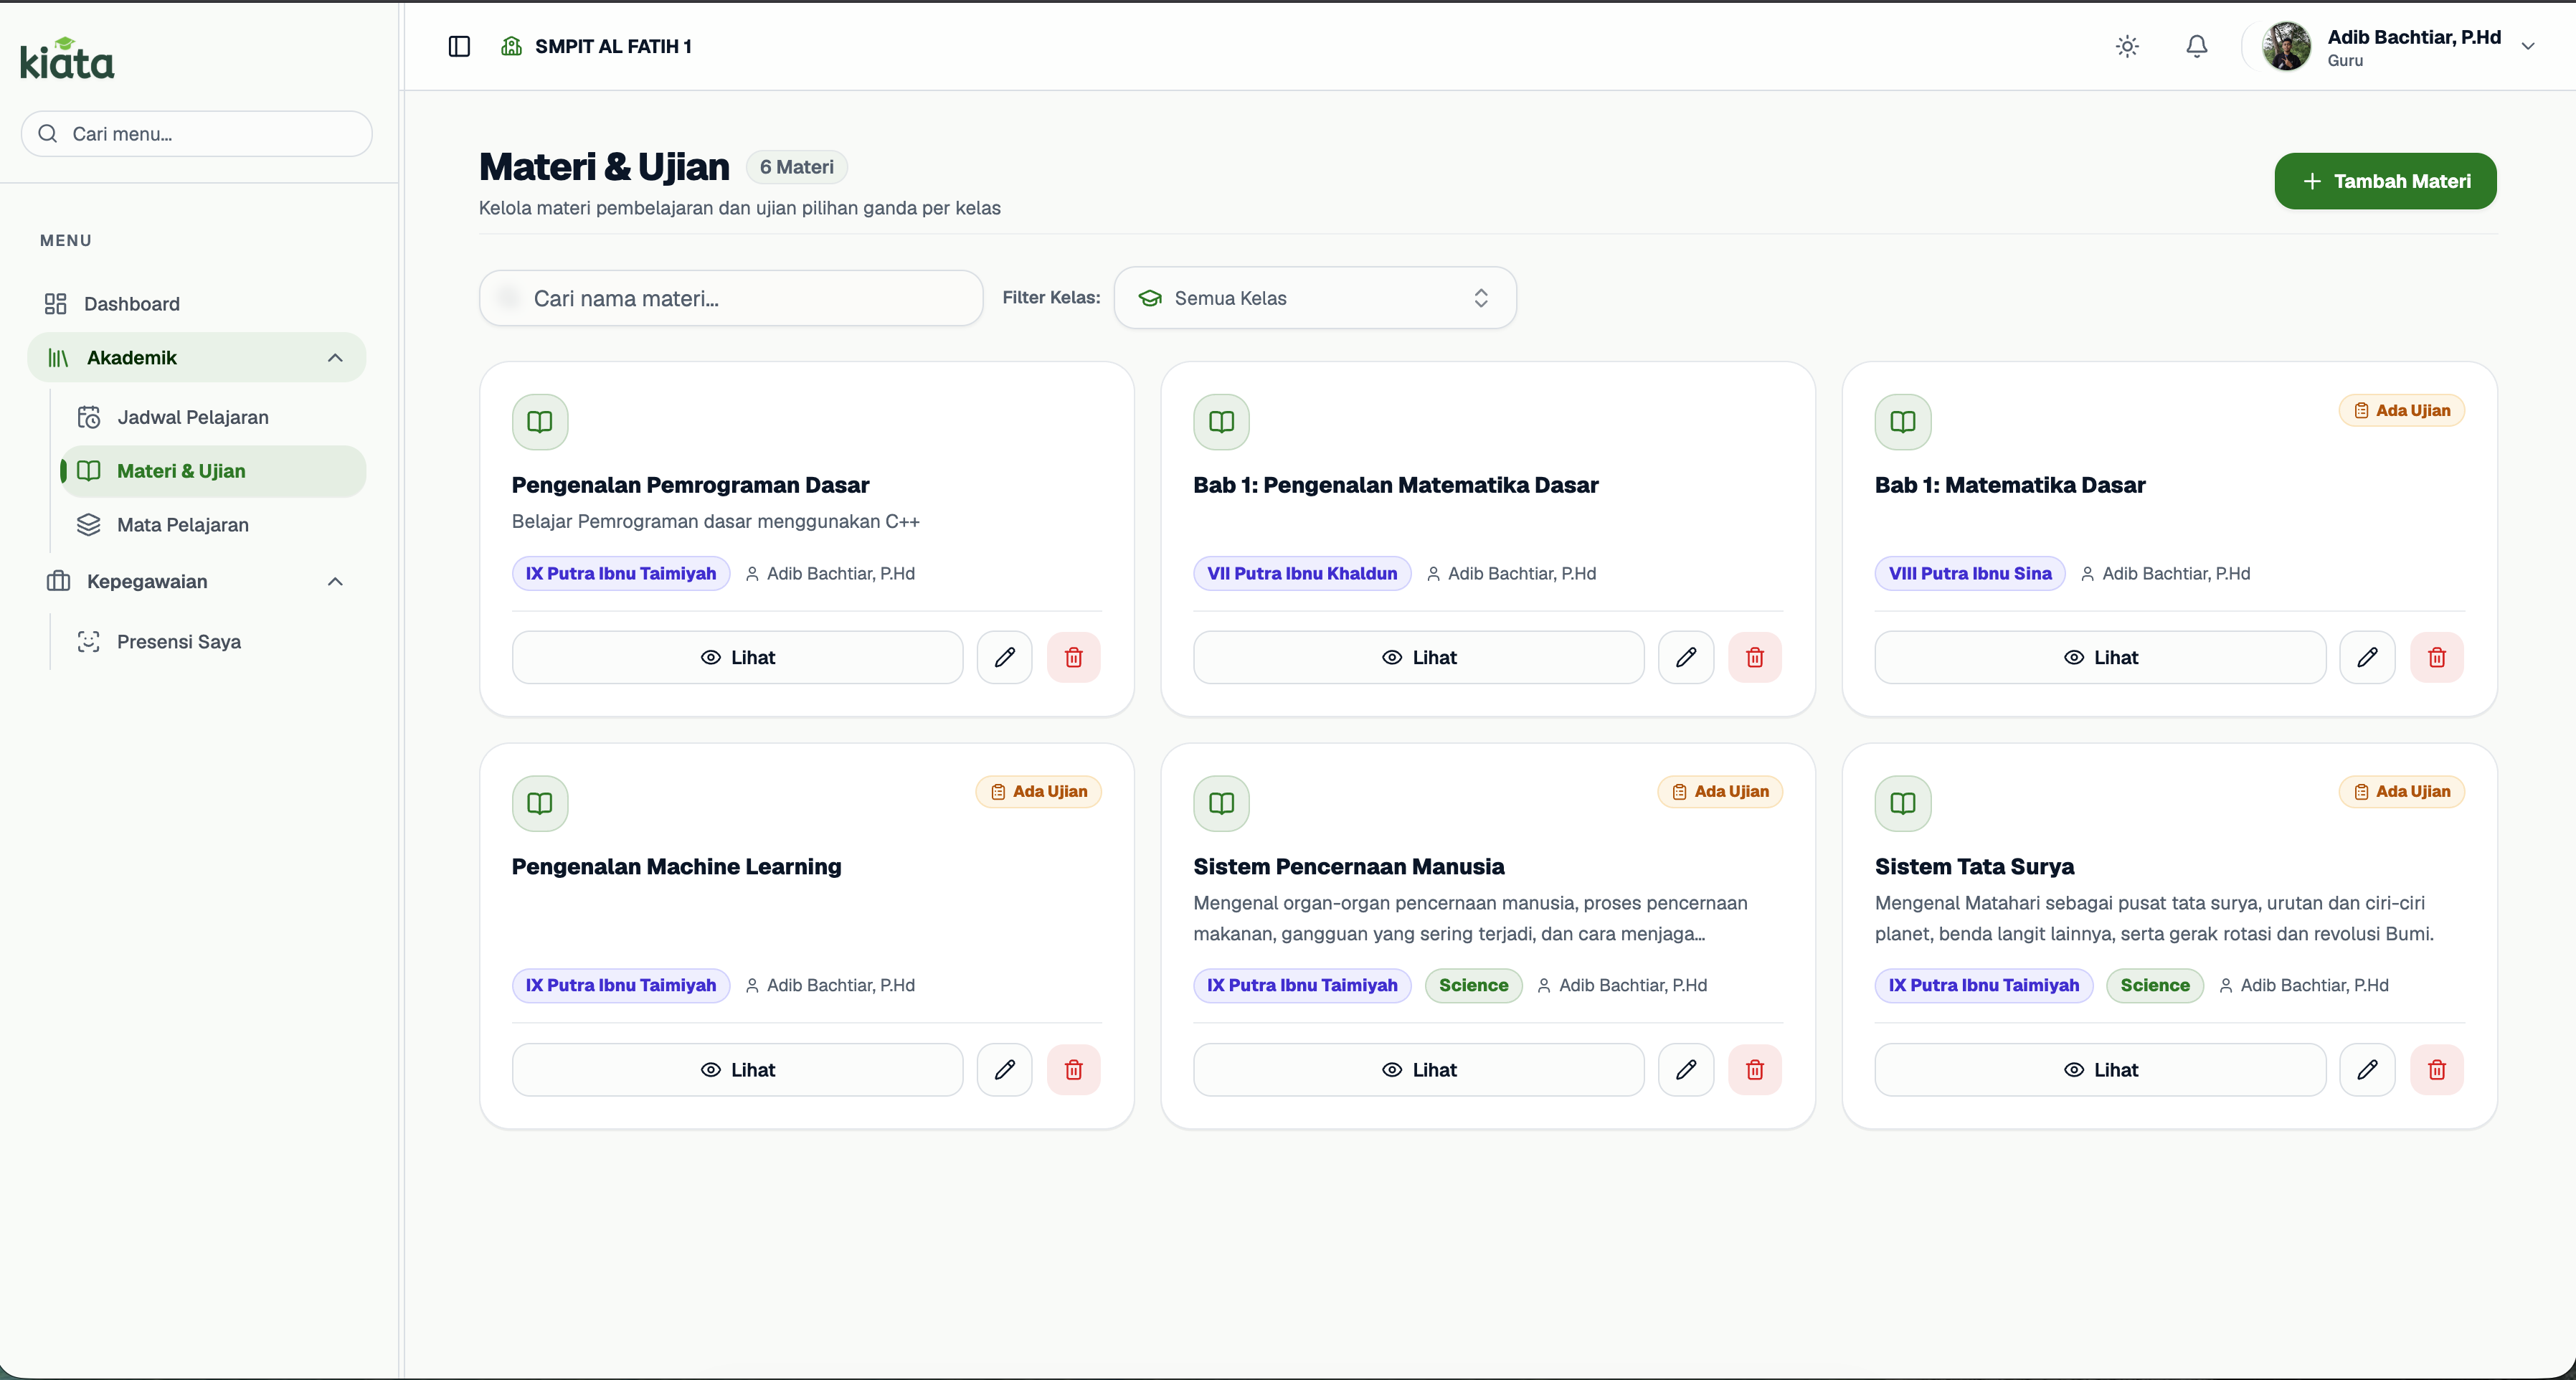2576x1380 pixels.
Task: Delete Bab 1: Matematika Dasar trash icon
Action: click(x=2437, y=657)
